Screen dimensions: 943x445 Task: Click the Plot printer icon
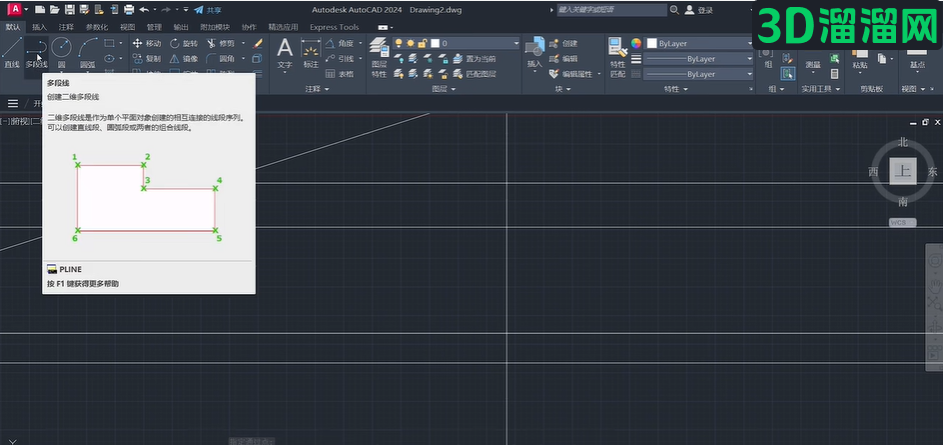click(x=129, y=10)
